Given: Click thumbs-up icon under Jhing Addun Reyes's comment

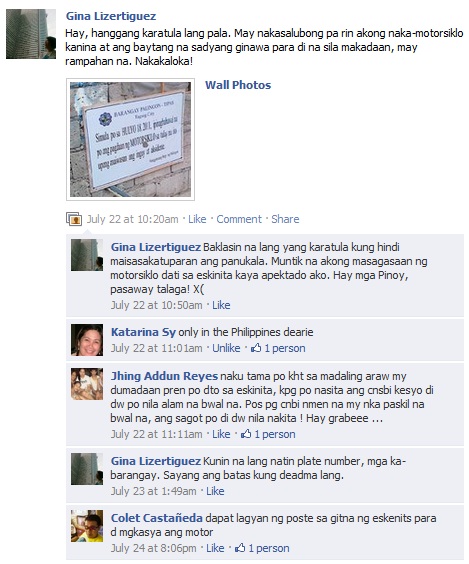Looking at the screenshot, I should coord(246,434).
